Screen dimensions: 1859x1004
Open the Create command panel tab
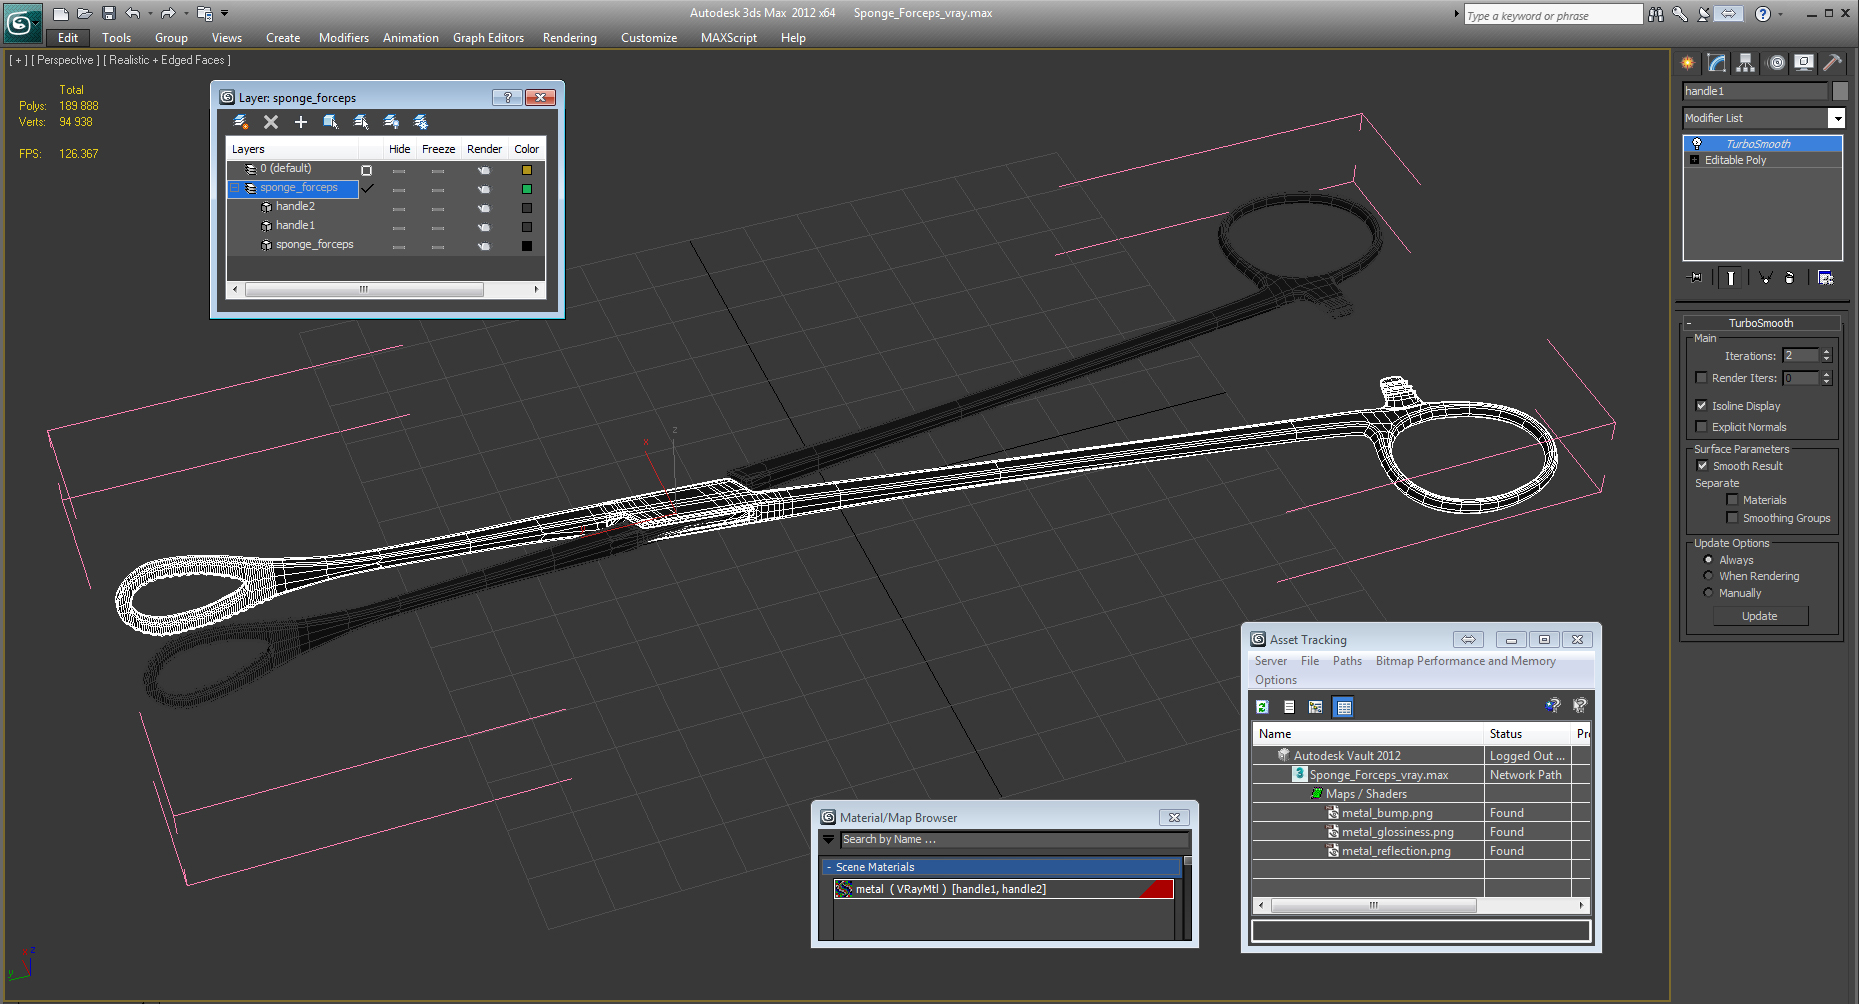click(x=1688, y=63)
